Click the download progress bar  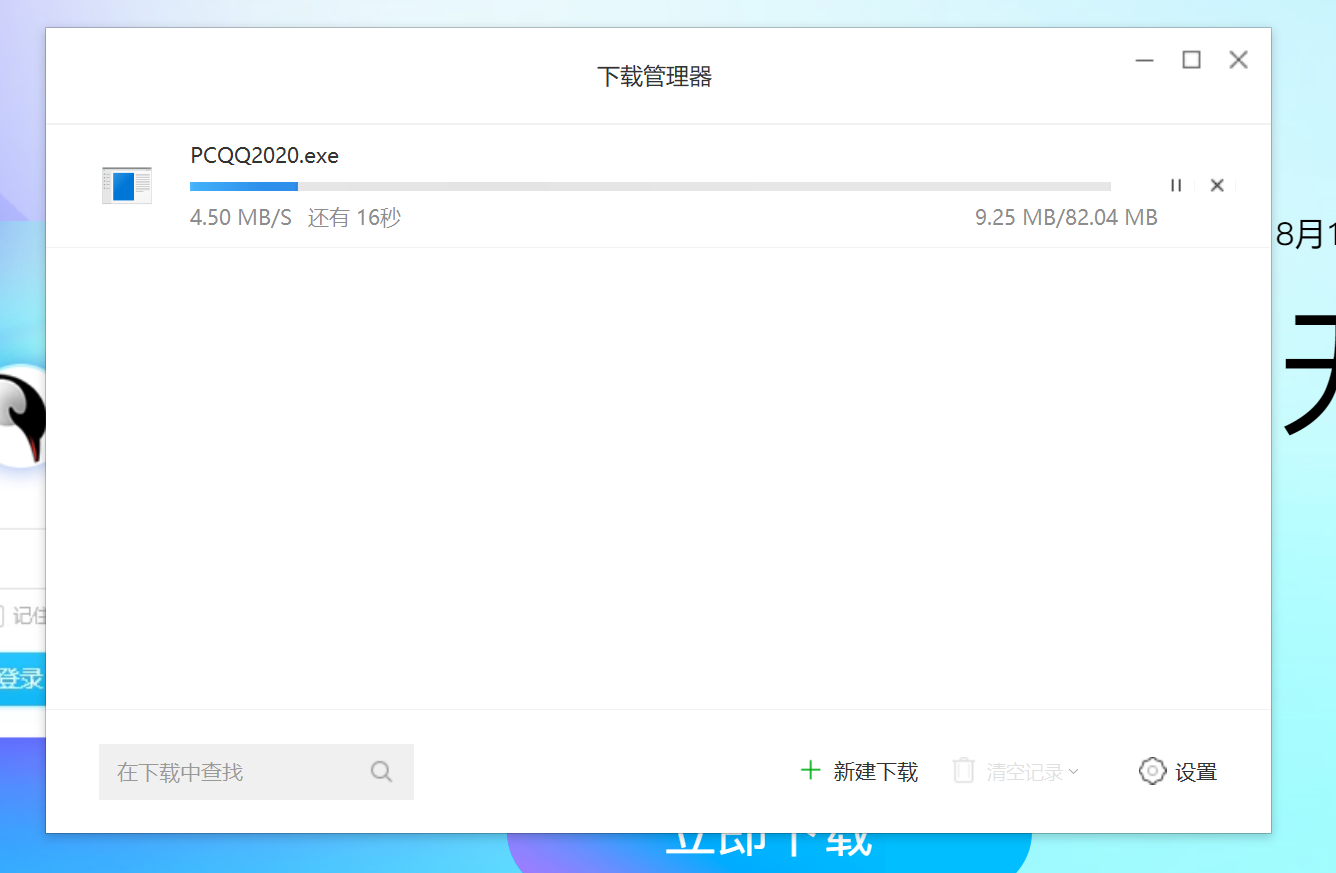pos(650,186)
